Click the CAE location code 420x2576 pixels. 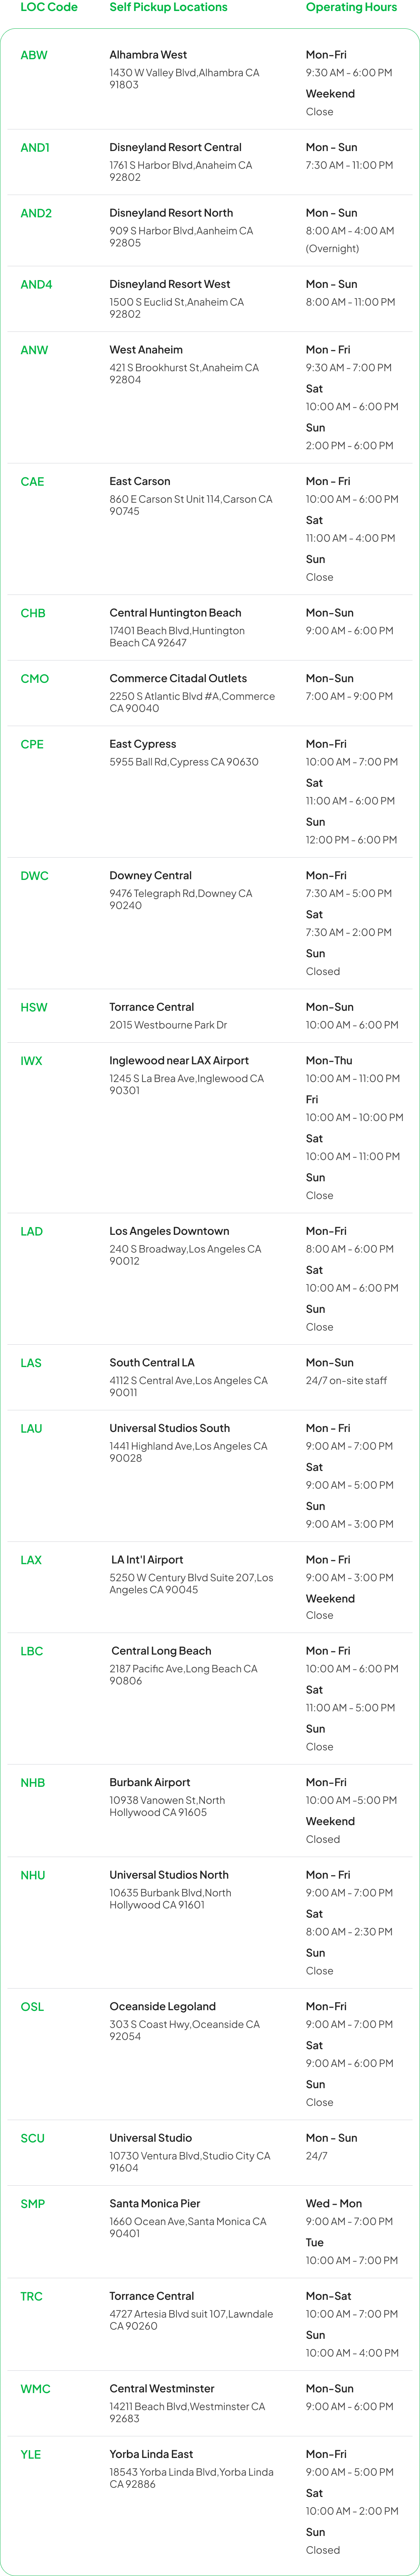pos(32,481)
